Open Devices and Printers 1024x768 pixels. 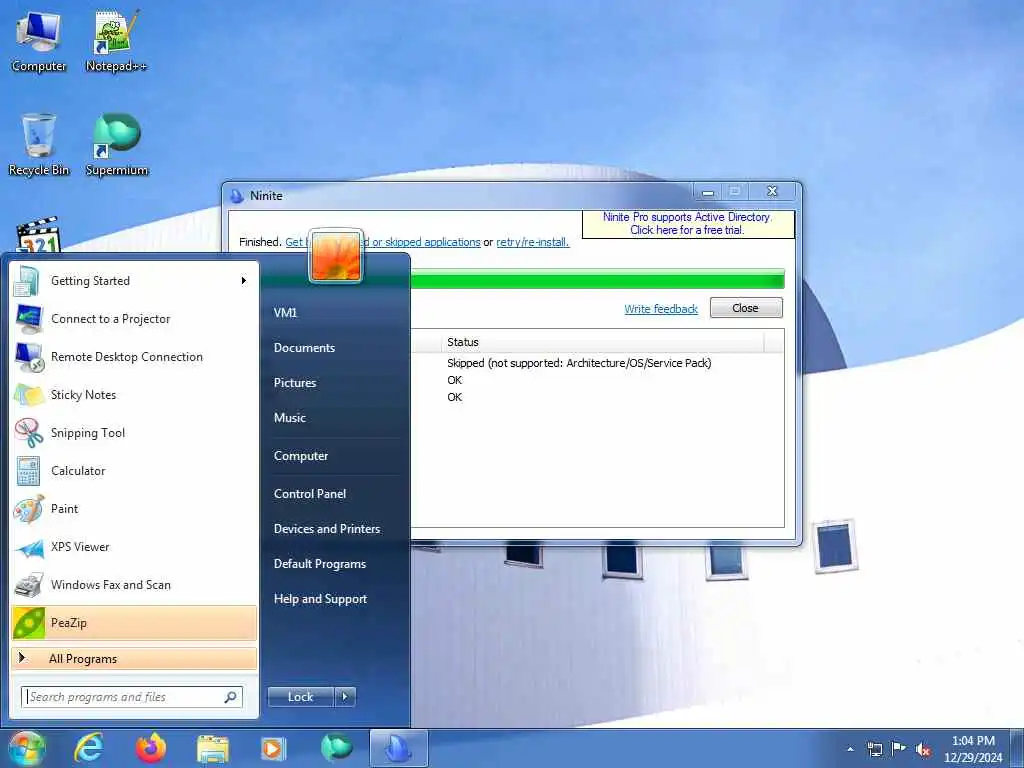[x=327, y=528]
